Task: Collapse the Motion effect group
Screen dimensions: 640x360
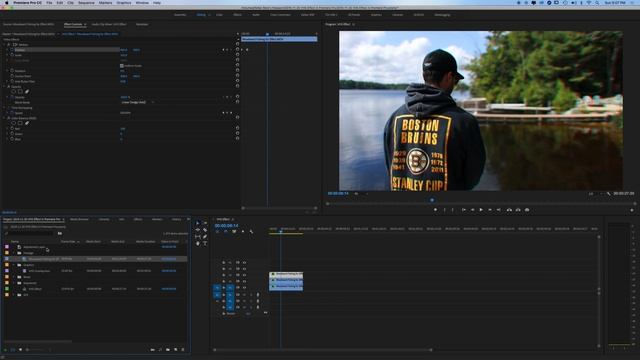Action: [5, 44]
